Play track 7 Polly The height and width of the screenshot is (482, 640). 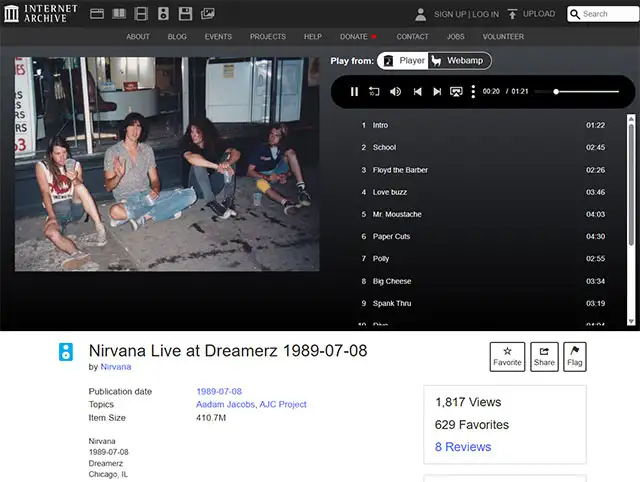482,259
